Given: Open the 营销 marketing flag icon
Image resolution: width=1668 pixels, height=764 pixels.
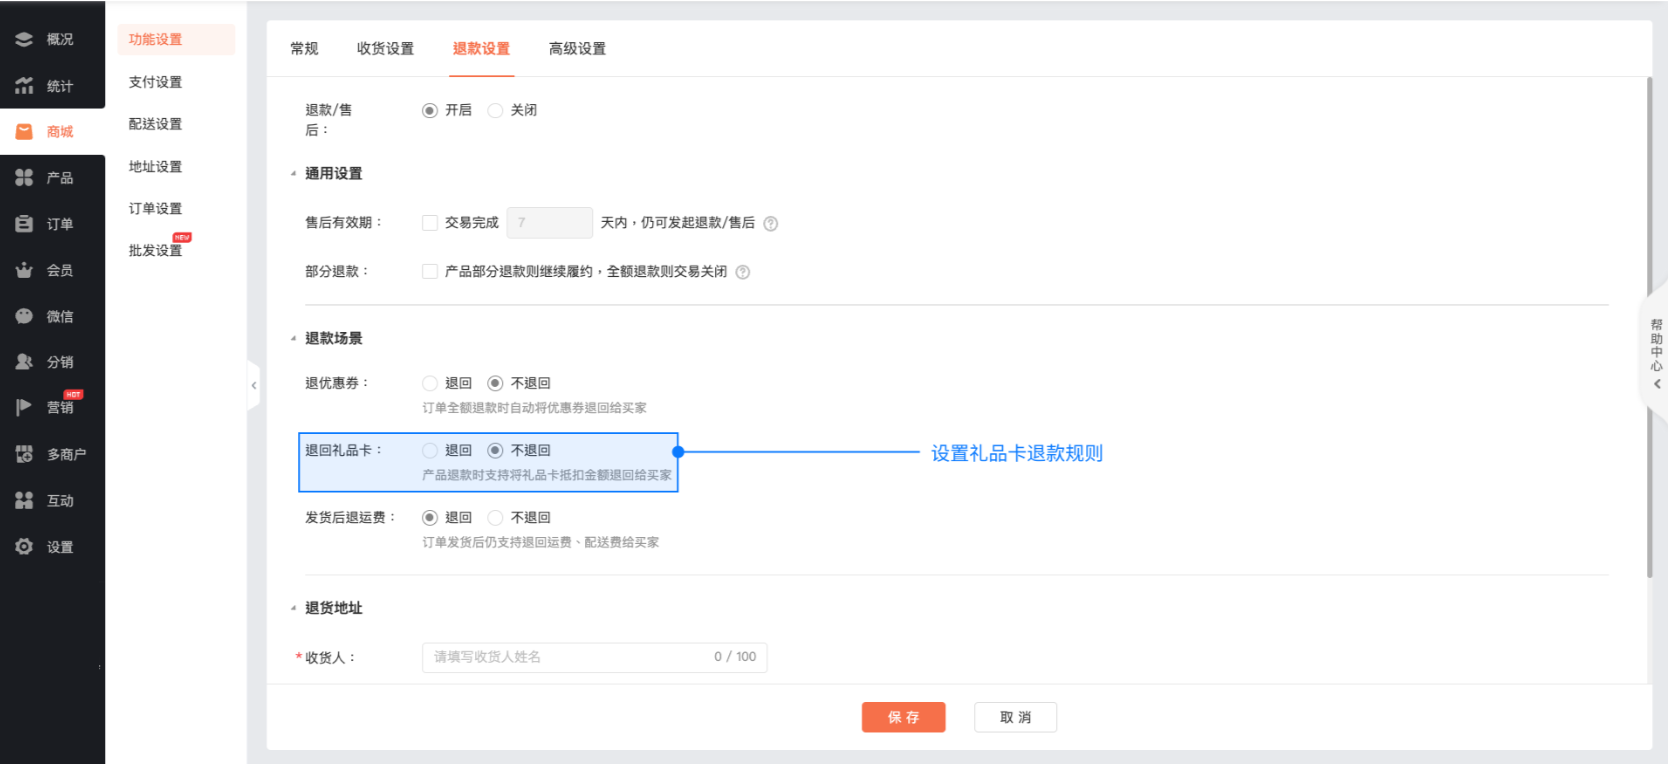Looking at the screenshot, I should [x=24, y=407].
